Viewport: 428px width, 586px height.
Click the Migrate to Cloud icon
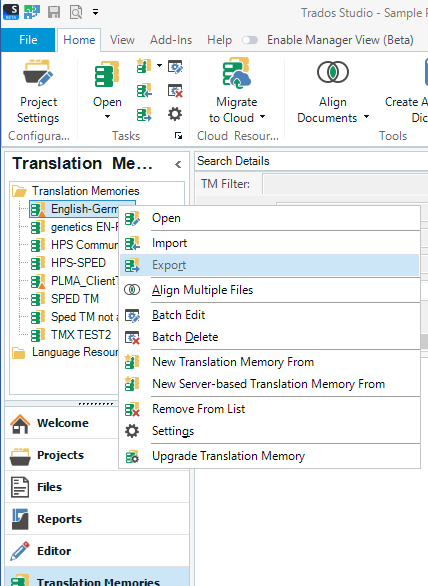236,73
